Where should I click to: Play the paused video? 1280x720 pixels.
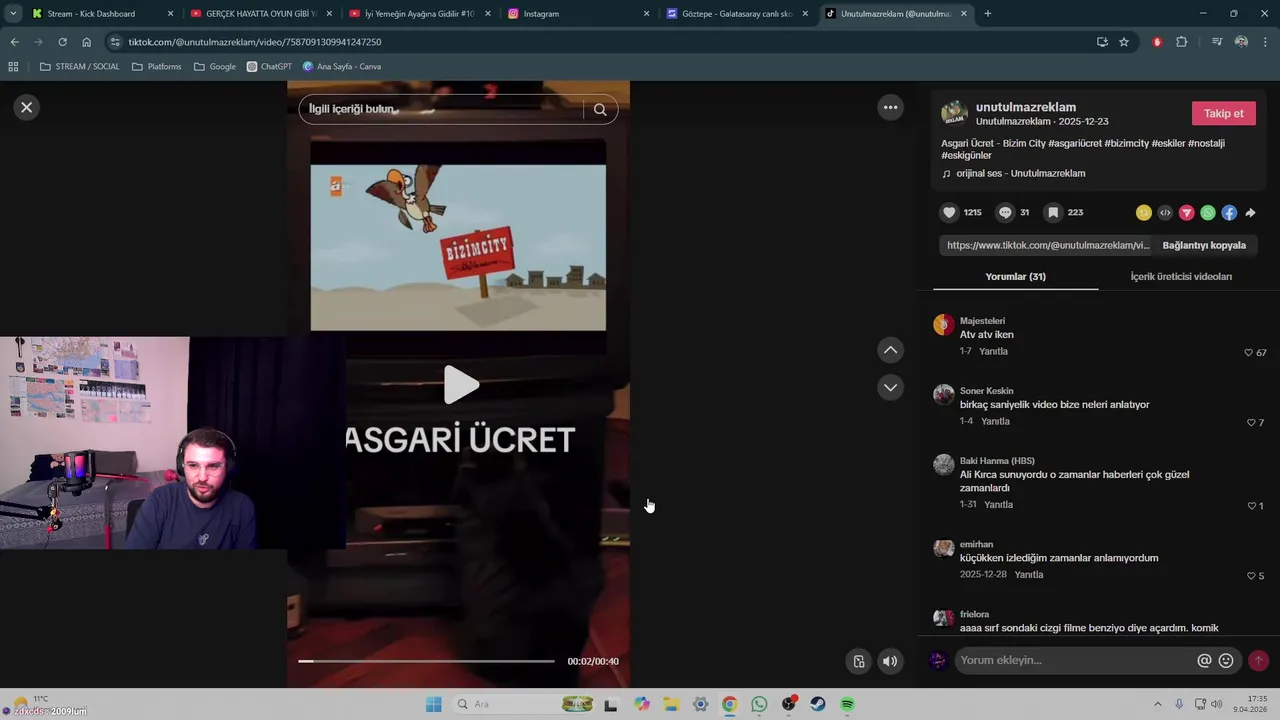(460, 385)
